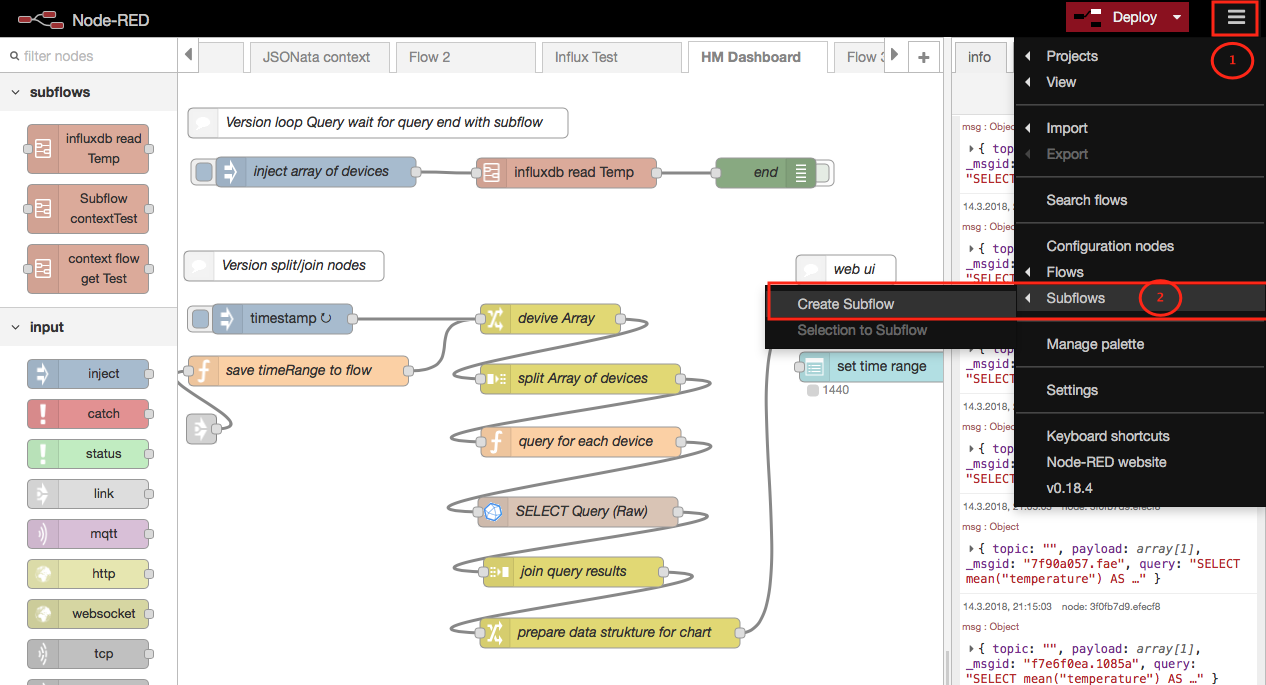Open the info sidebar tab

coord(980,57)
